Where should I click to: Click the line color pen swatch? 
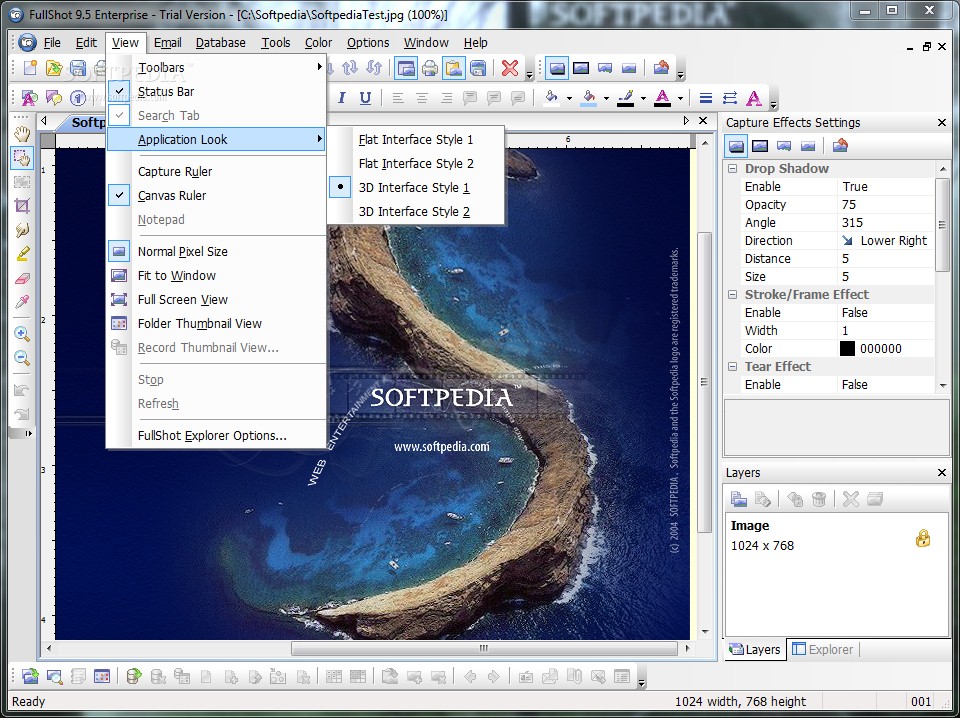(625, 98)
